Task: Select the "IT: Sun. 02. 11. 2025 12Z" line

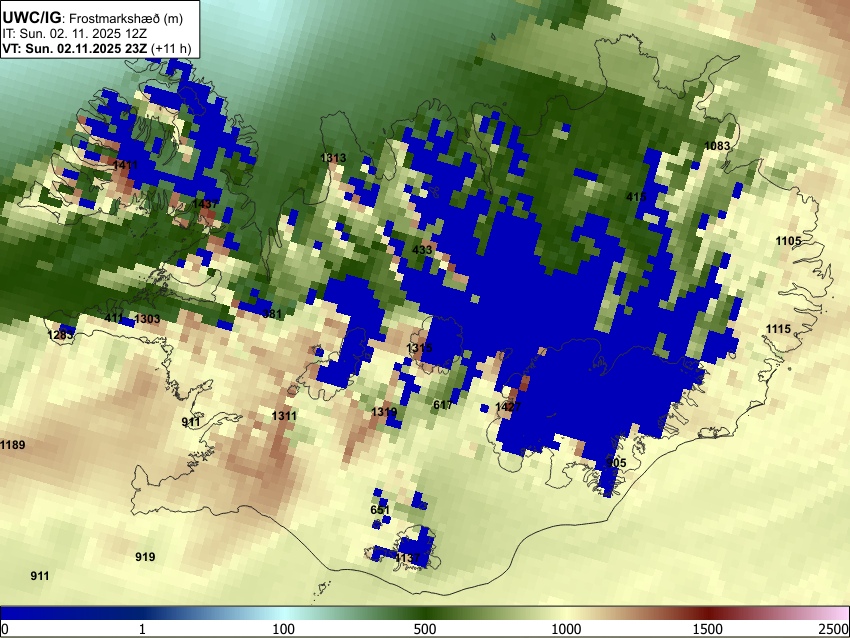Action: pos(75,34)
